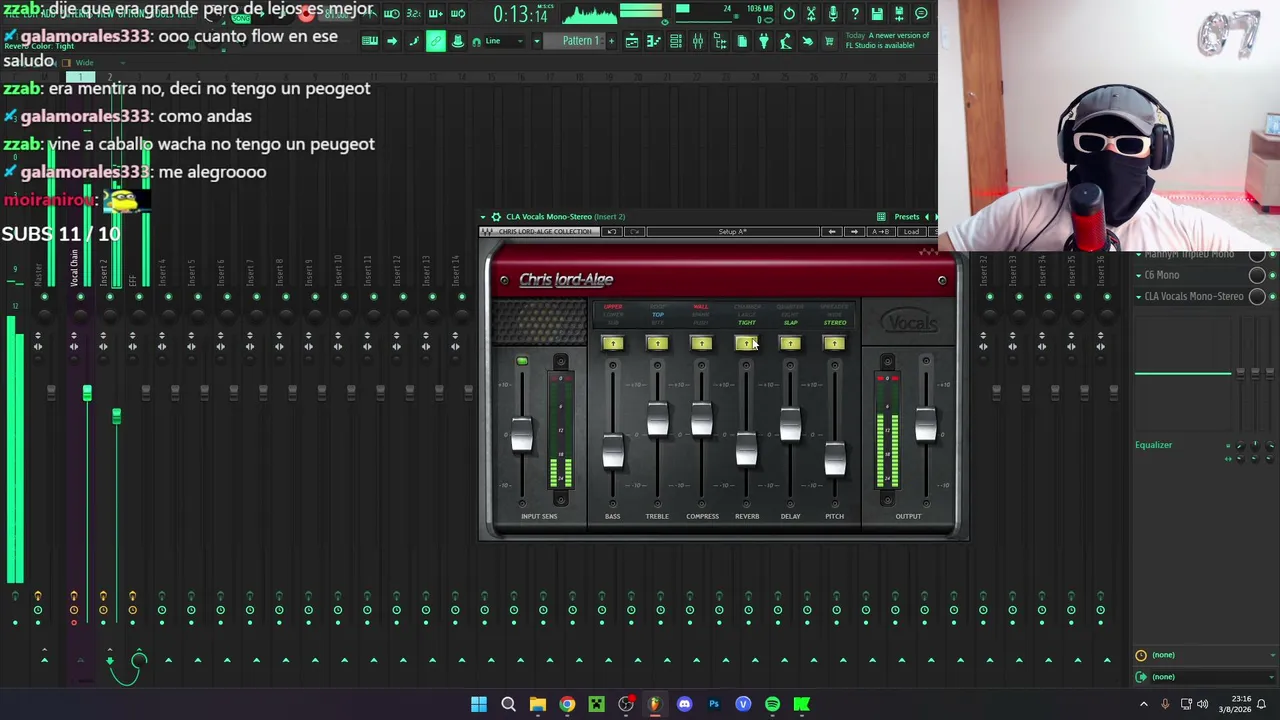Switch the Treble mode selector button
Image resolution: width=1280 pixels, height=720 pixels.
click(657, 344)
